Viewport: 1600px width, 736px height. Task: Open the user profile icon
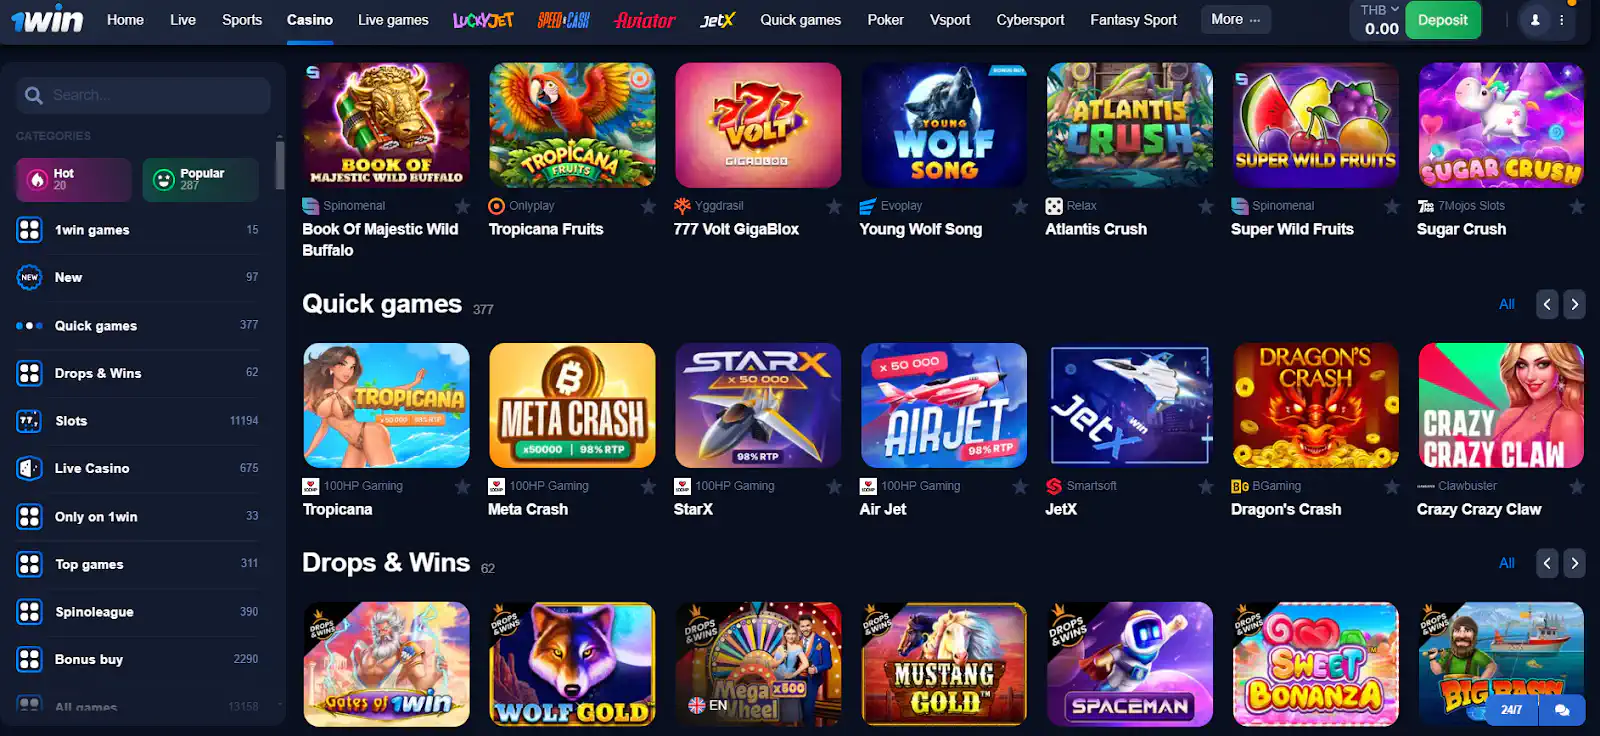click(1535, 20)
